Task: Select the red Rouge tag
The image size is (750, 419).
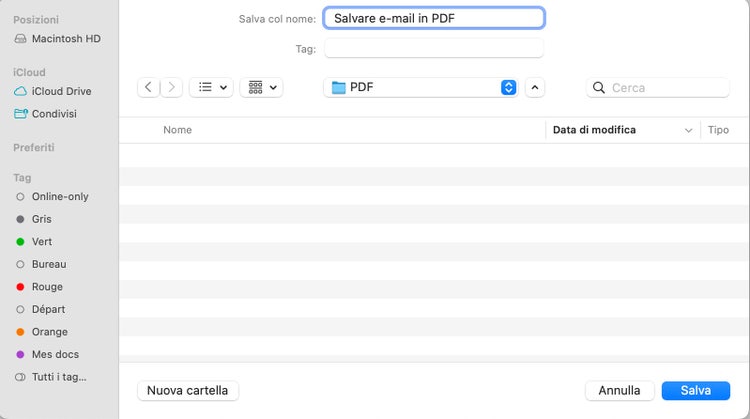Action: tap(47, 287)
